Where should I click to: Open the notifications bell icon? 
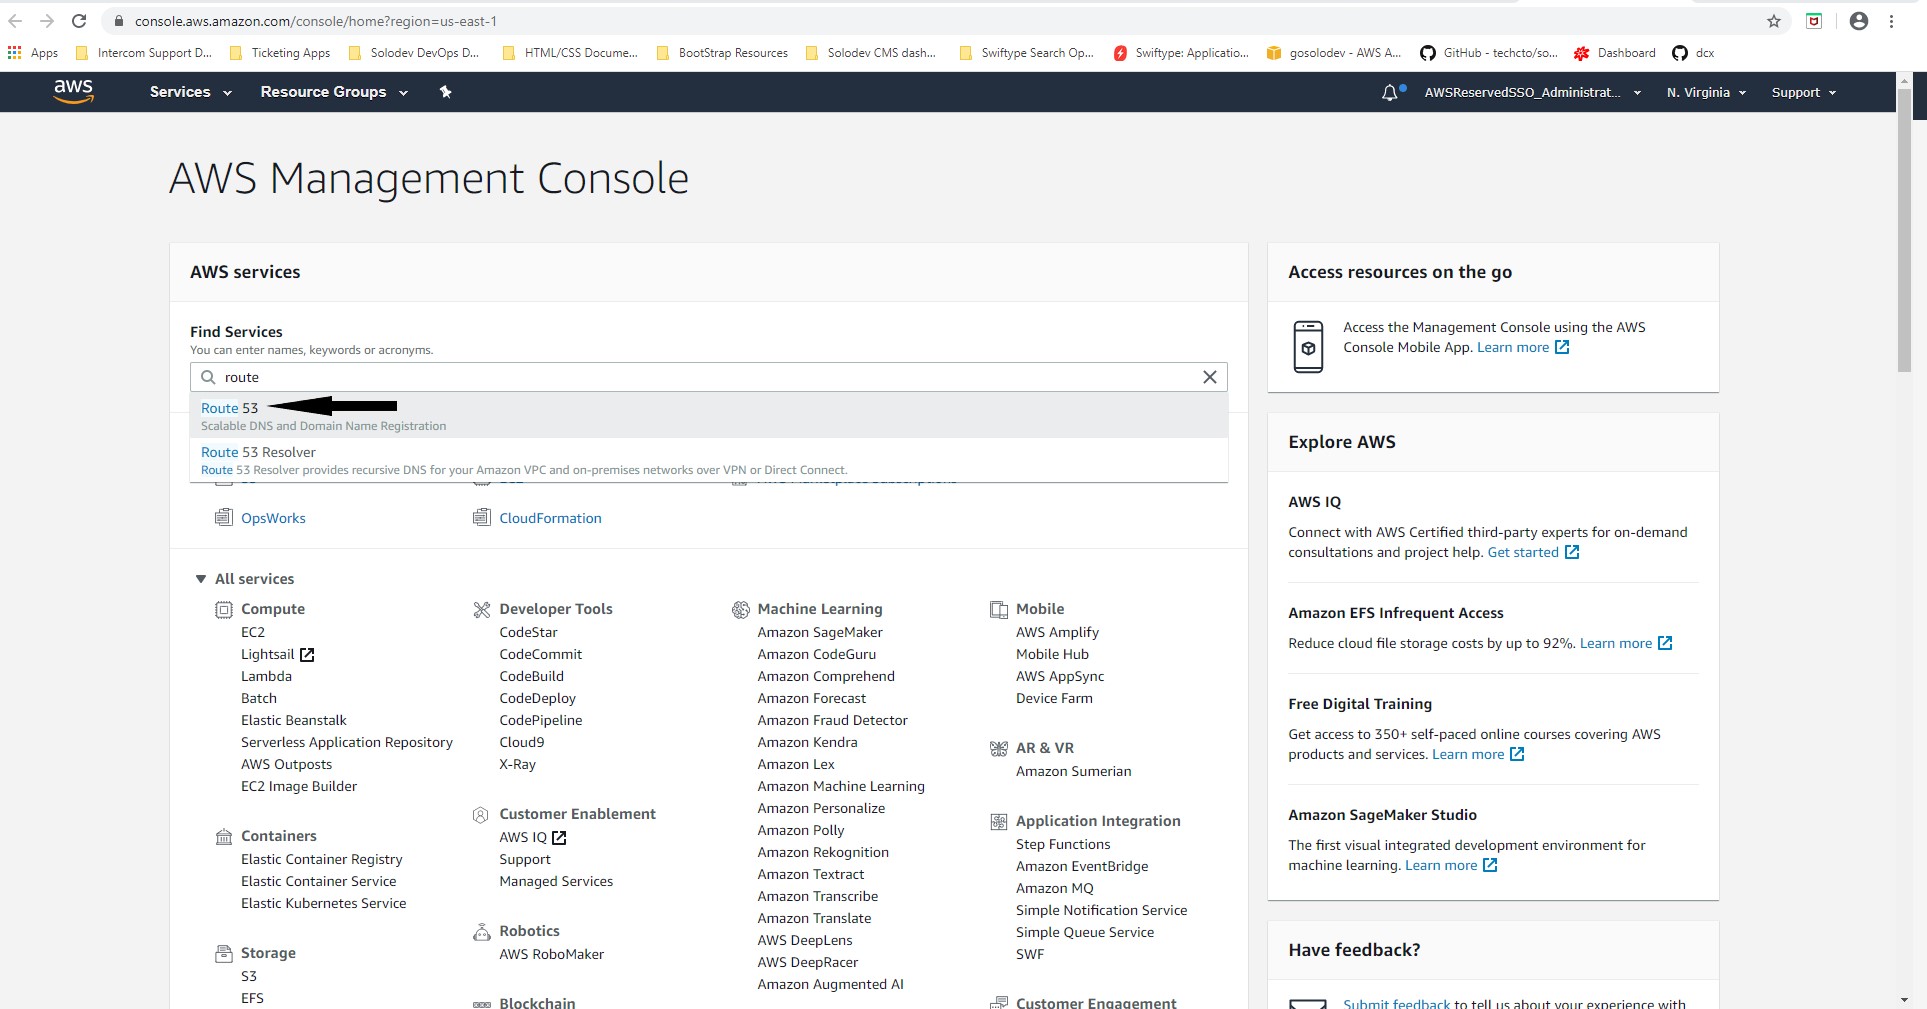(x=1390, y=92)
